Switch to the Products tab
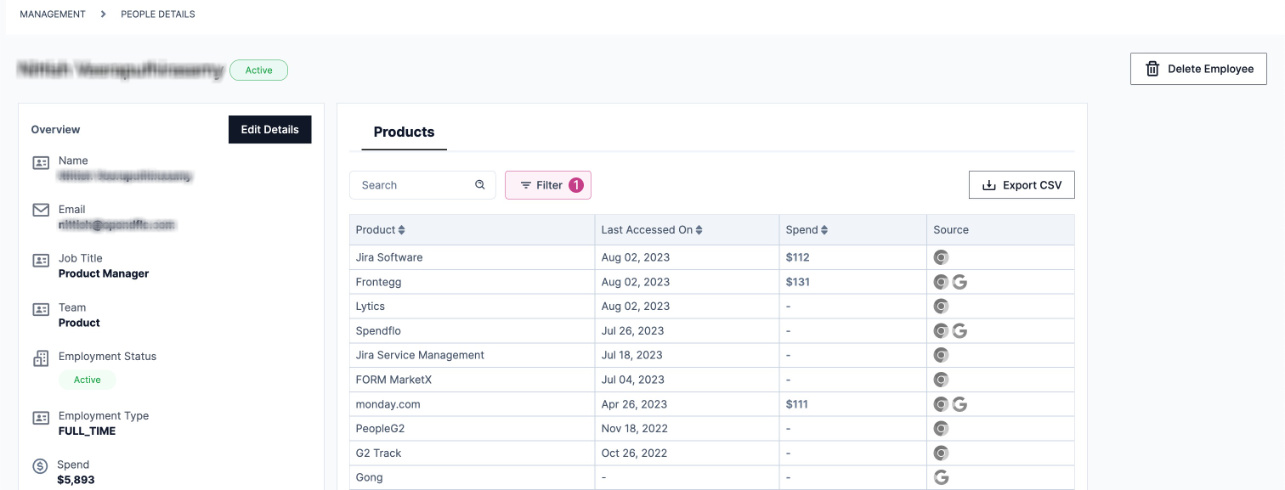The width and height of the screenshot is (1285, 490). tap(404, 132)
